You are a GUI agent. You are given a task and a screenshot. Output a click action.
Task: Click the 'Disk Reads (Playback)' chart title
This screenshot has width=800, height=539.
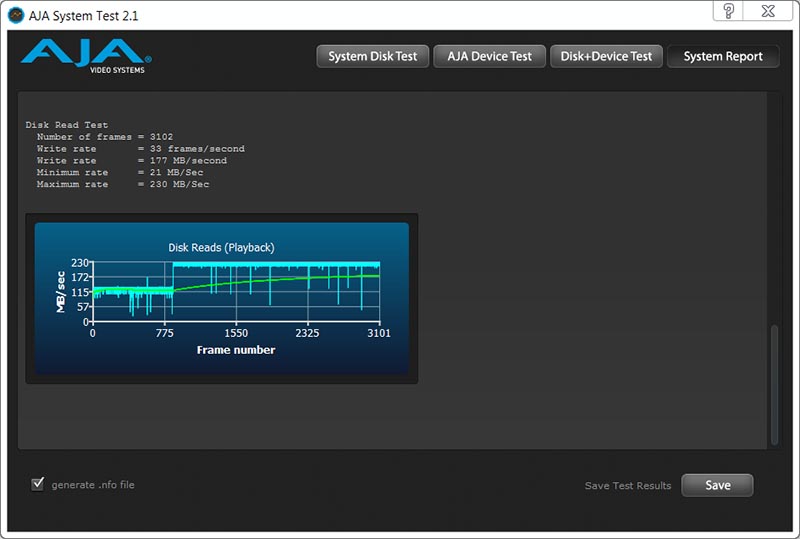tap(221, 248)
